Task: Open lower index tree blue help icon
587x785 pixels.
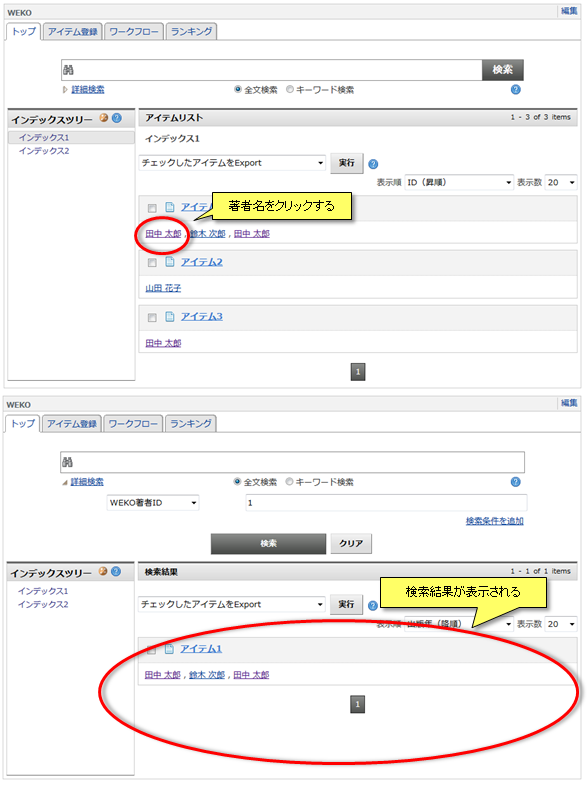Action: coord(116,571)
